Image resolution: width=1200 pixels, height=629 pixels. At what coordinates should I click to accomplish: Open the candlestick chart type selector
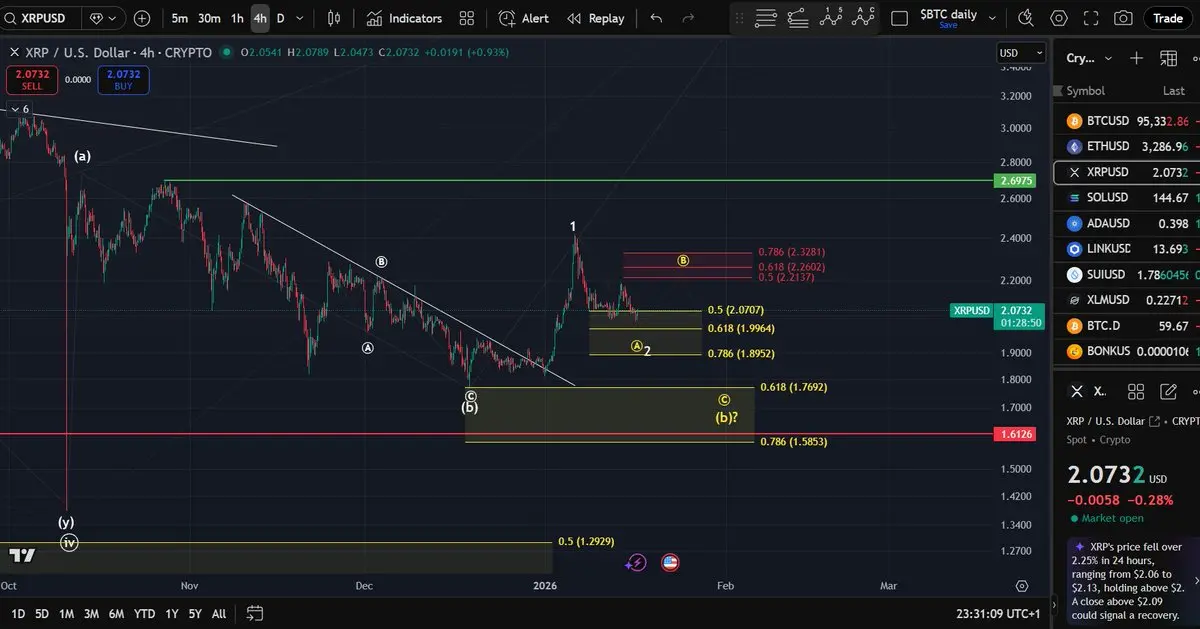coord(334,18)
